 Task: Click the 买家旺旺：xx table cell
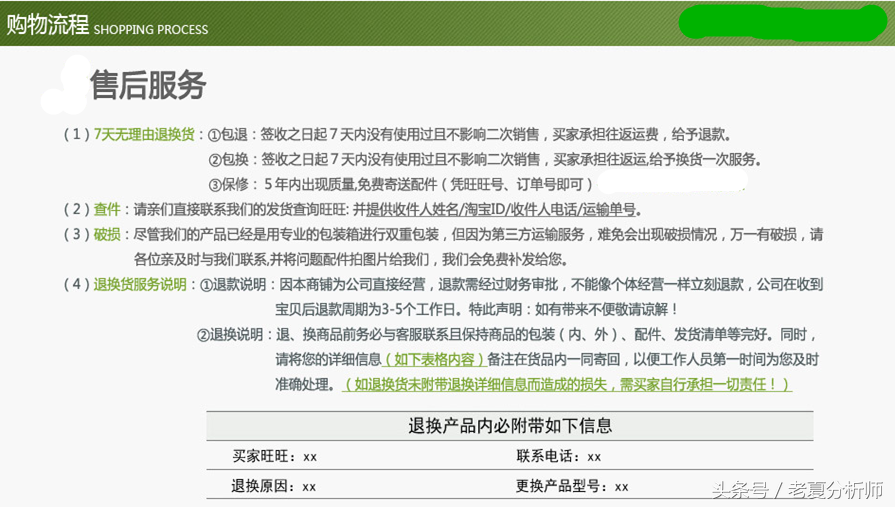[x=274, y=456]
